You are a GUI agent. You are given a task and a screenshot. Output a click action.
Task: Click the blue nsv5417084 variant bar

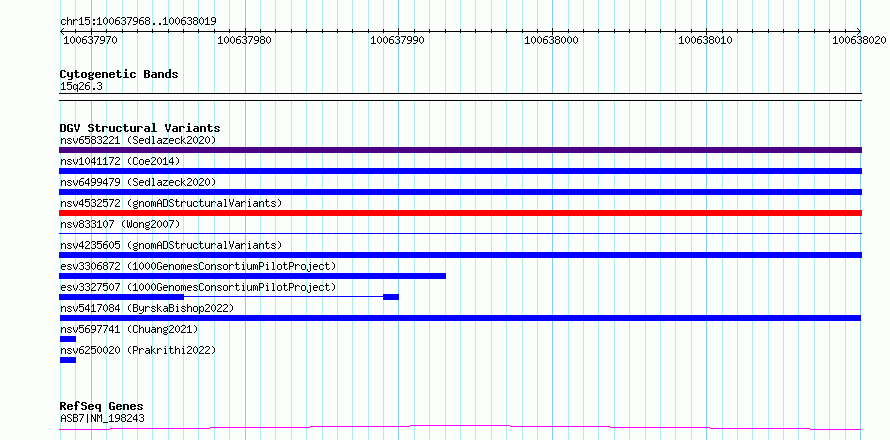coord(460,318)
